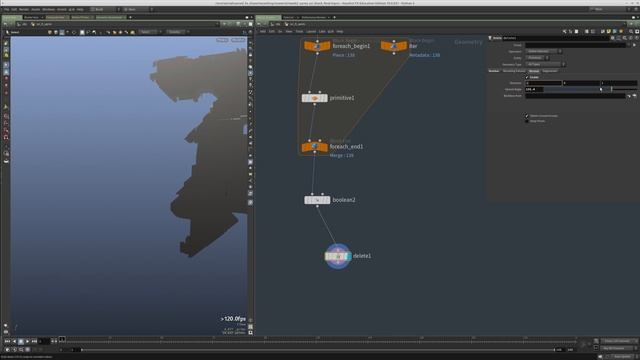Toggle bypass flag on delete1 node
The width and height of the screenshot is (640, 360).
click(x=327, y=256)
